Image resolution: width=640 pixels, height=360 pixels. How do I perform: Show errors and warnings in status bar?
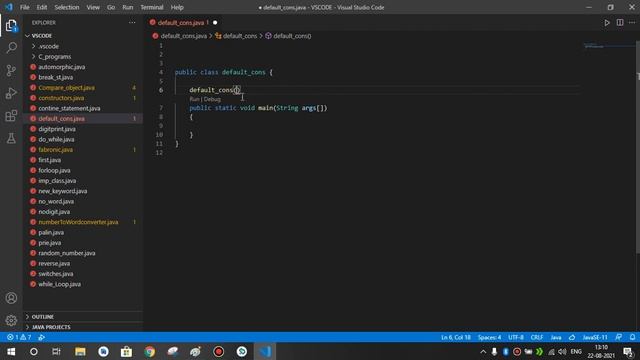pos(19,338)
